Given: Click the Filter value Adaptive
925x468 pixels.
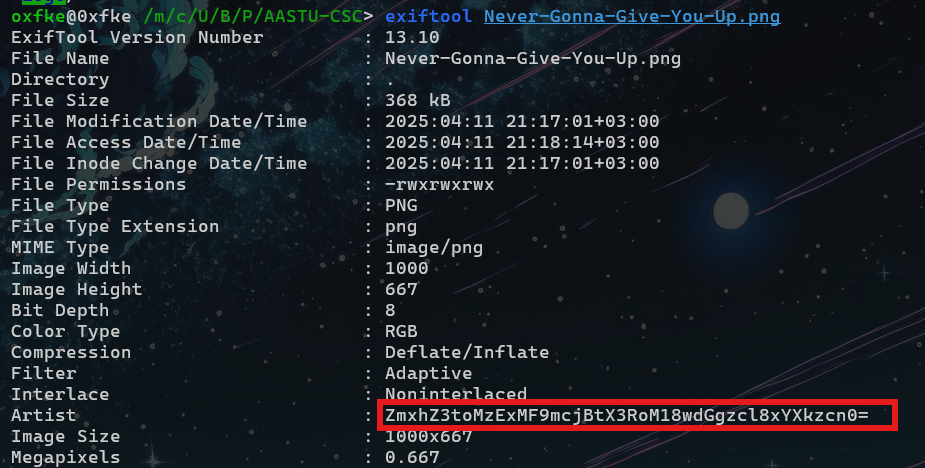Looking at the screenshot, I should (x=429, y=373).
